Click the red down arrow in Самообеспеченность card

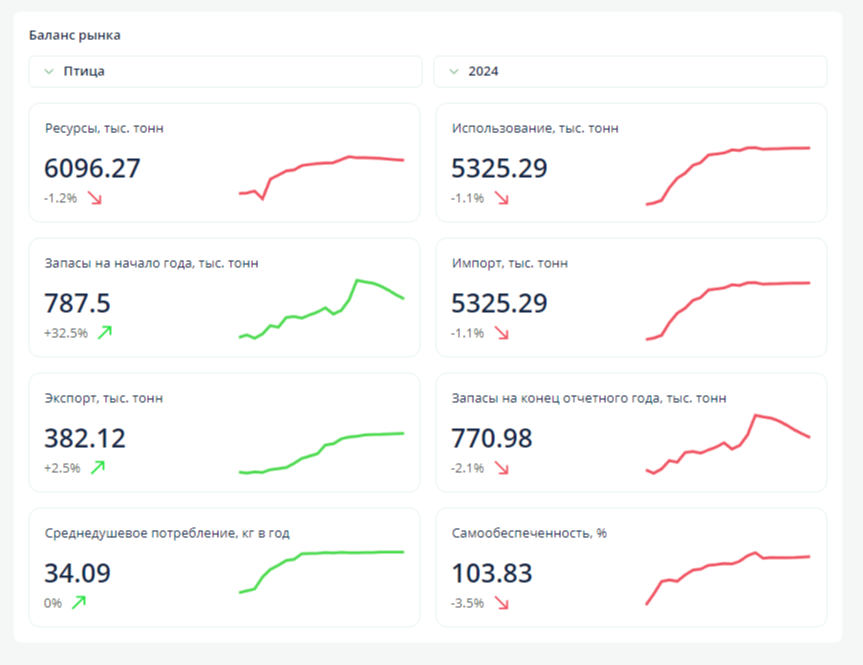click(x=502, y=603)
